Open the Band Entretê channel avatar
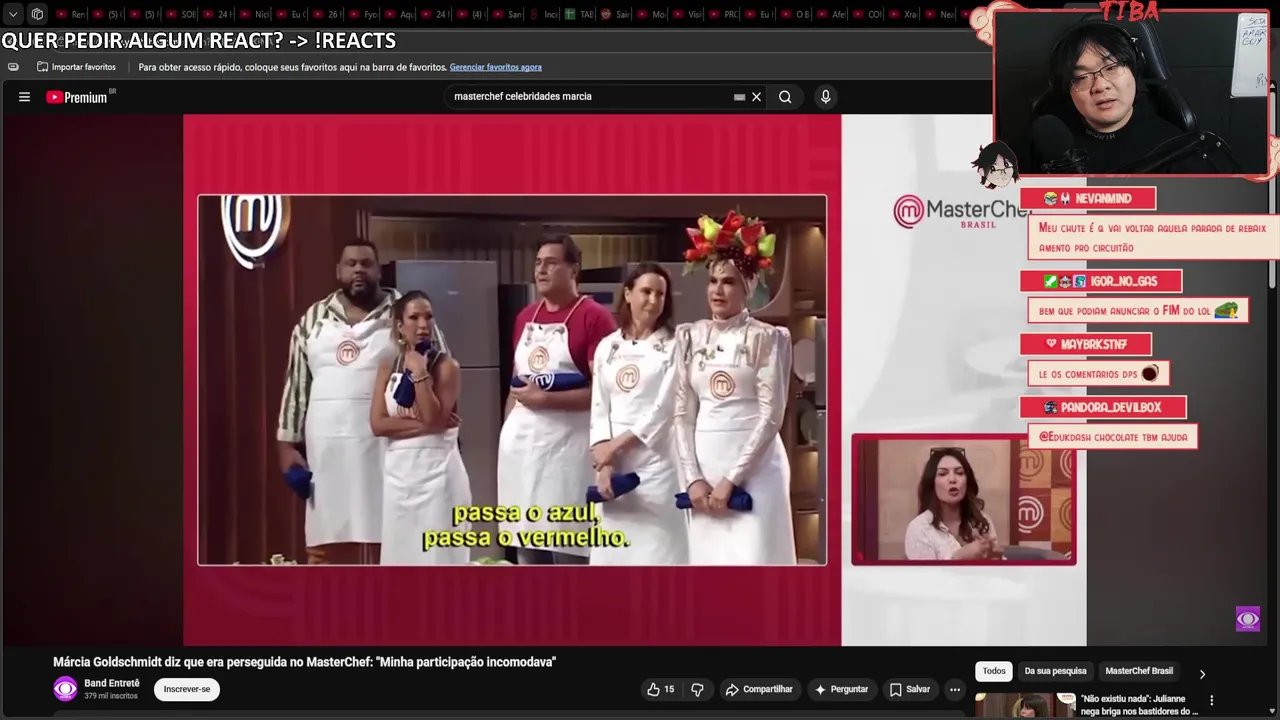1280x720 pixels. tap(65, 689)
